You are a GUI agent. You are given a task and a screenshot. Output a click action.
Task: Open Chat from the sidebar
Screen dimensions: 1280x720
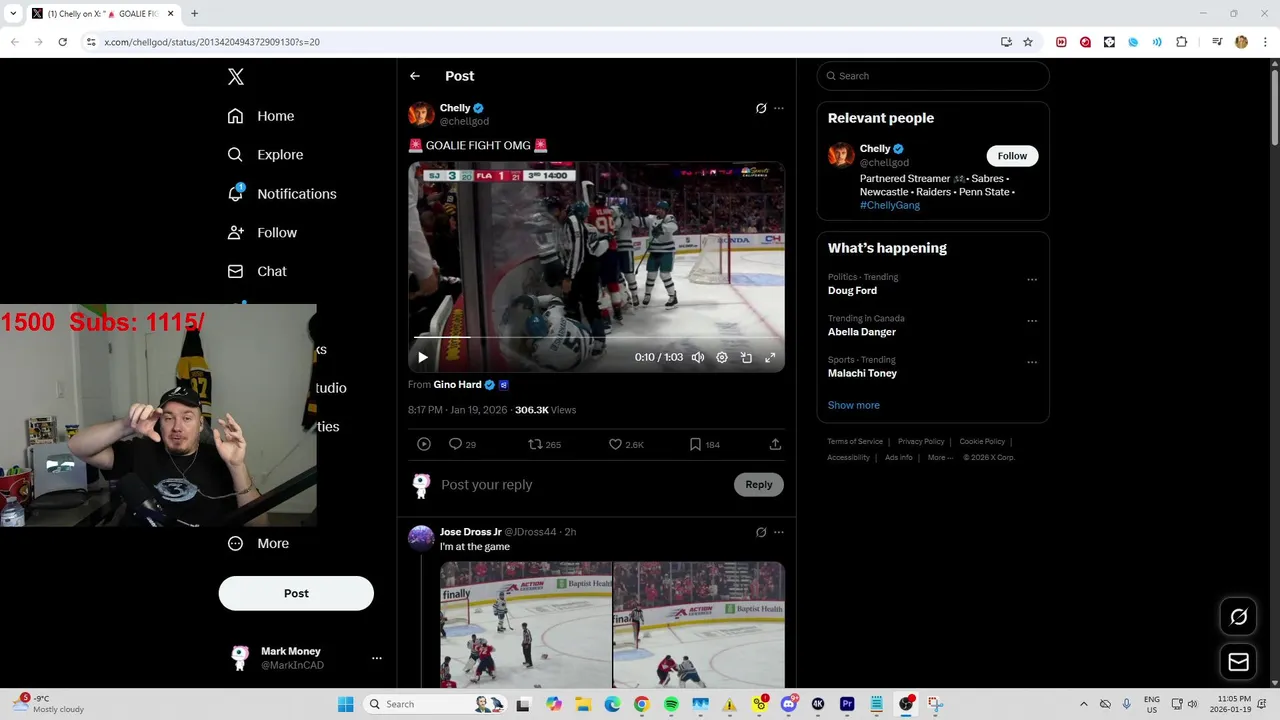(x=257, y=271)
